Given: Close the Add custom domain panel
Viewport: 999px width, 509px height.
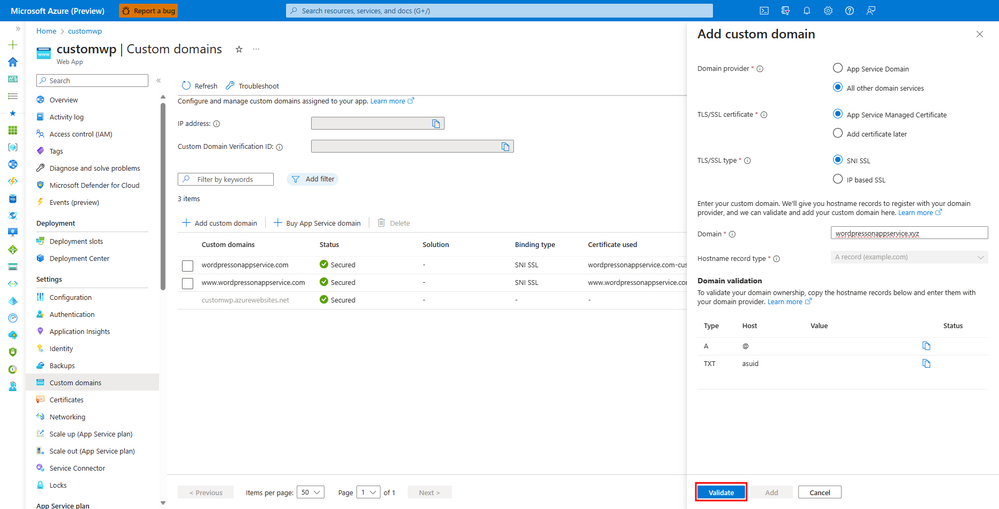Looking at the screenshot, I should tap(980, 34).
